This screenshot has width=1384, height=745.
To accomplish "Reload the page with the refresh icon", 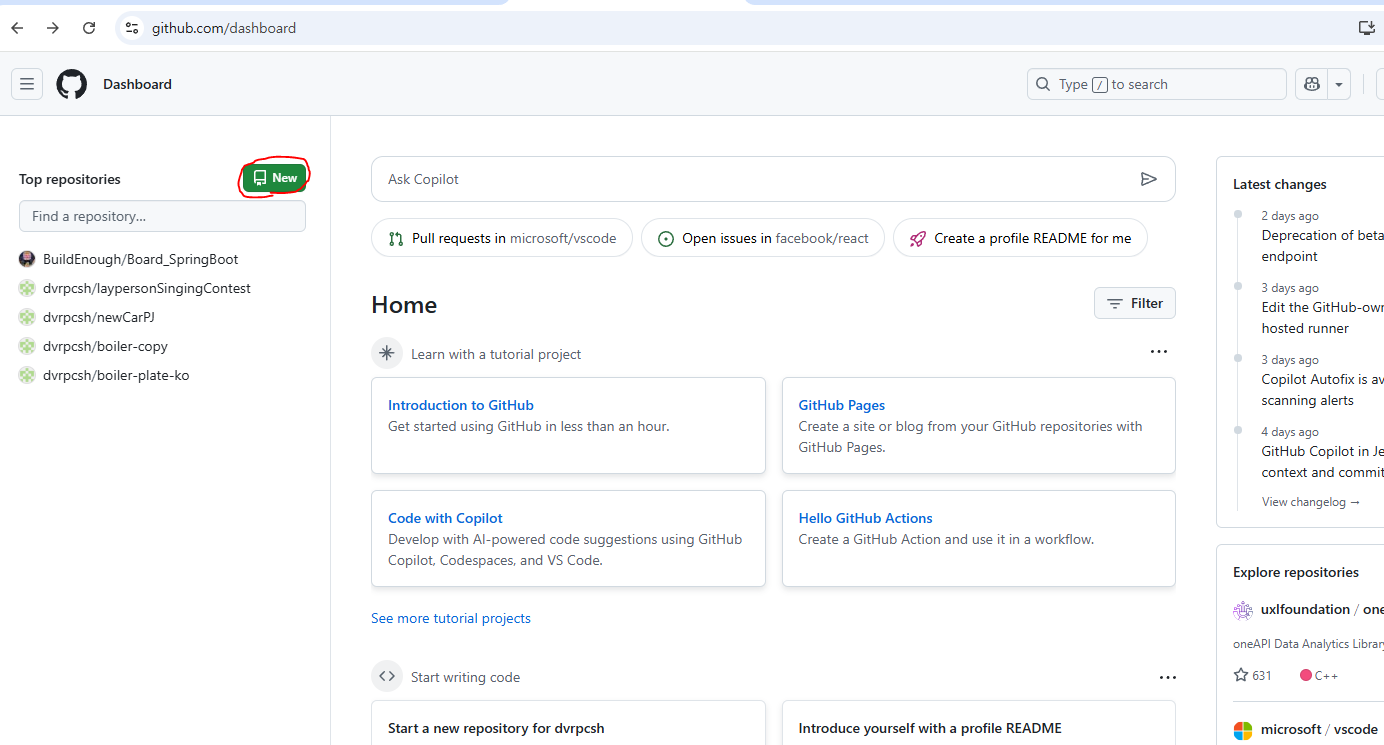I will point(89,28).
